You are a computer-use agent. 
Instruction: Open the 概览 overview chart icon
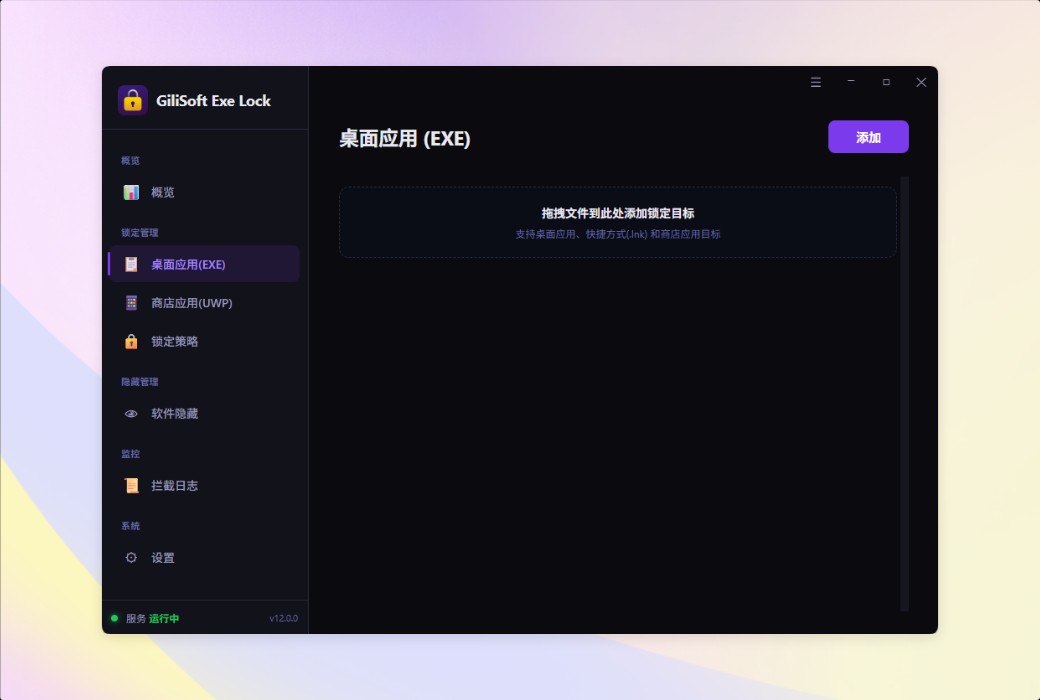coord(131,192)
